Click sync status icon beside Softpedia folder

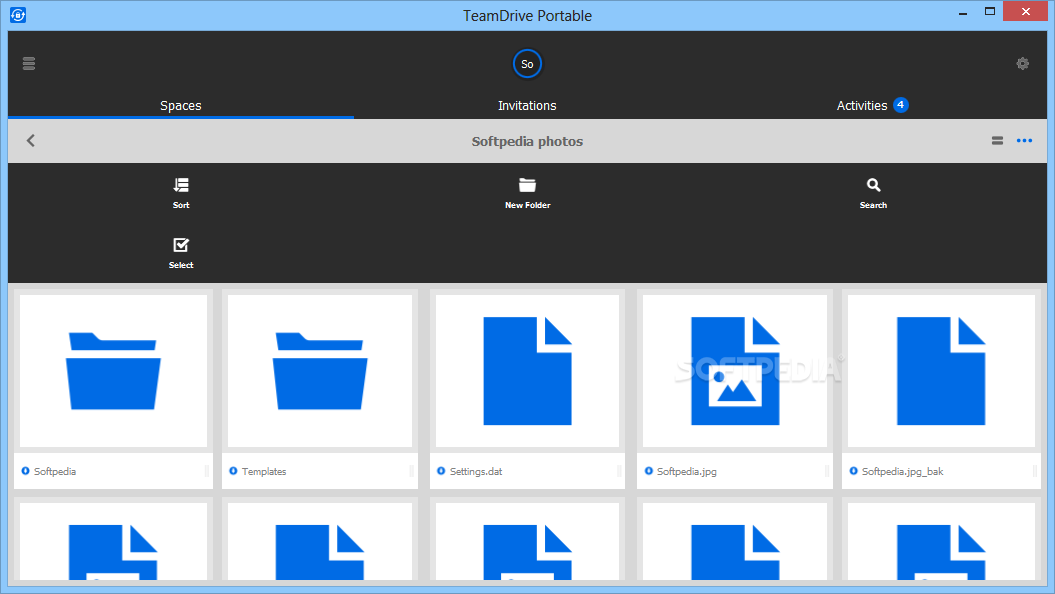[26, 471]
